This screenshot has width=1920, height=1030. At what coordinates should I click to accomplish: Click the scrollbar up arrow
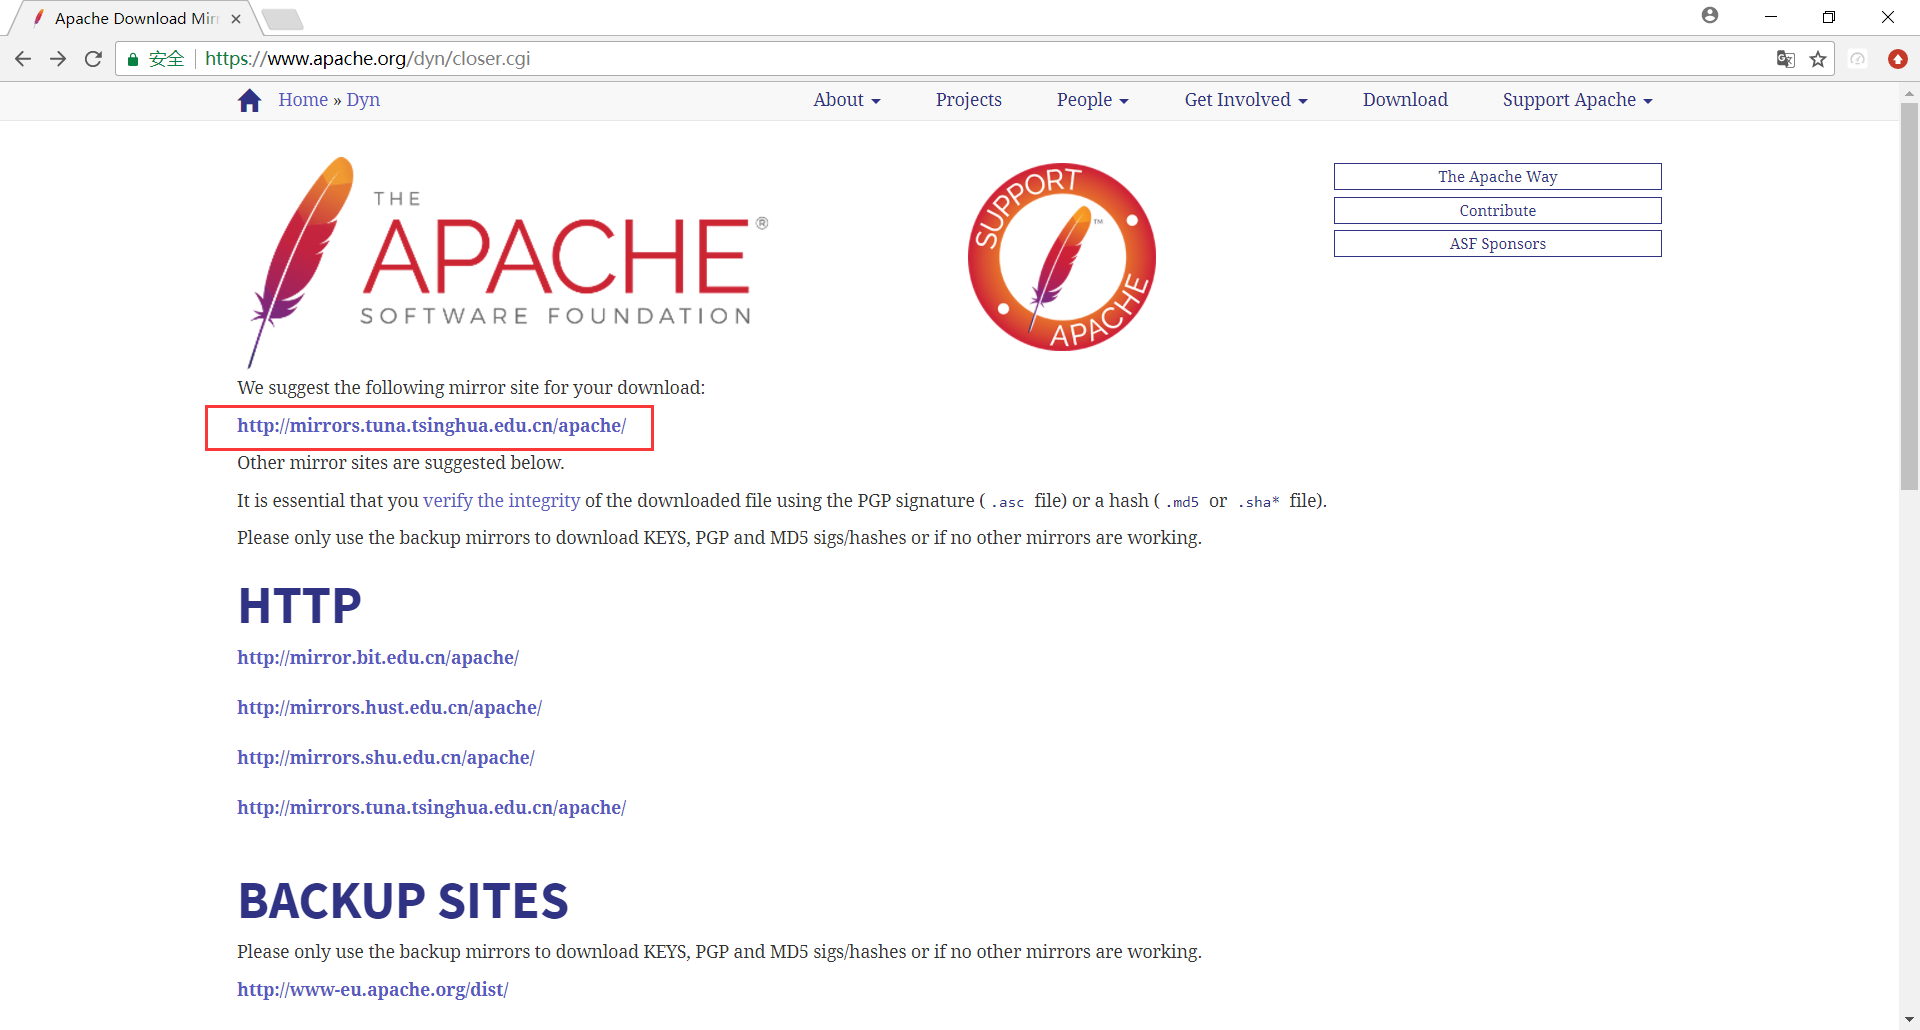coord(1909,93)
